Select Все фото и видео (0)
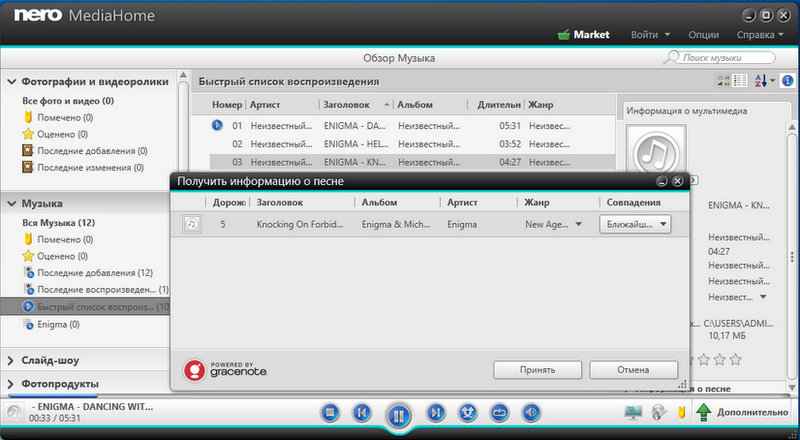Screen dimensions: 800x440 coord(68,101)
